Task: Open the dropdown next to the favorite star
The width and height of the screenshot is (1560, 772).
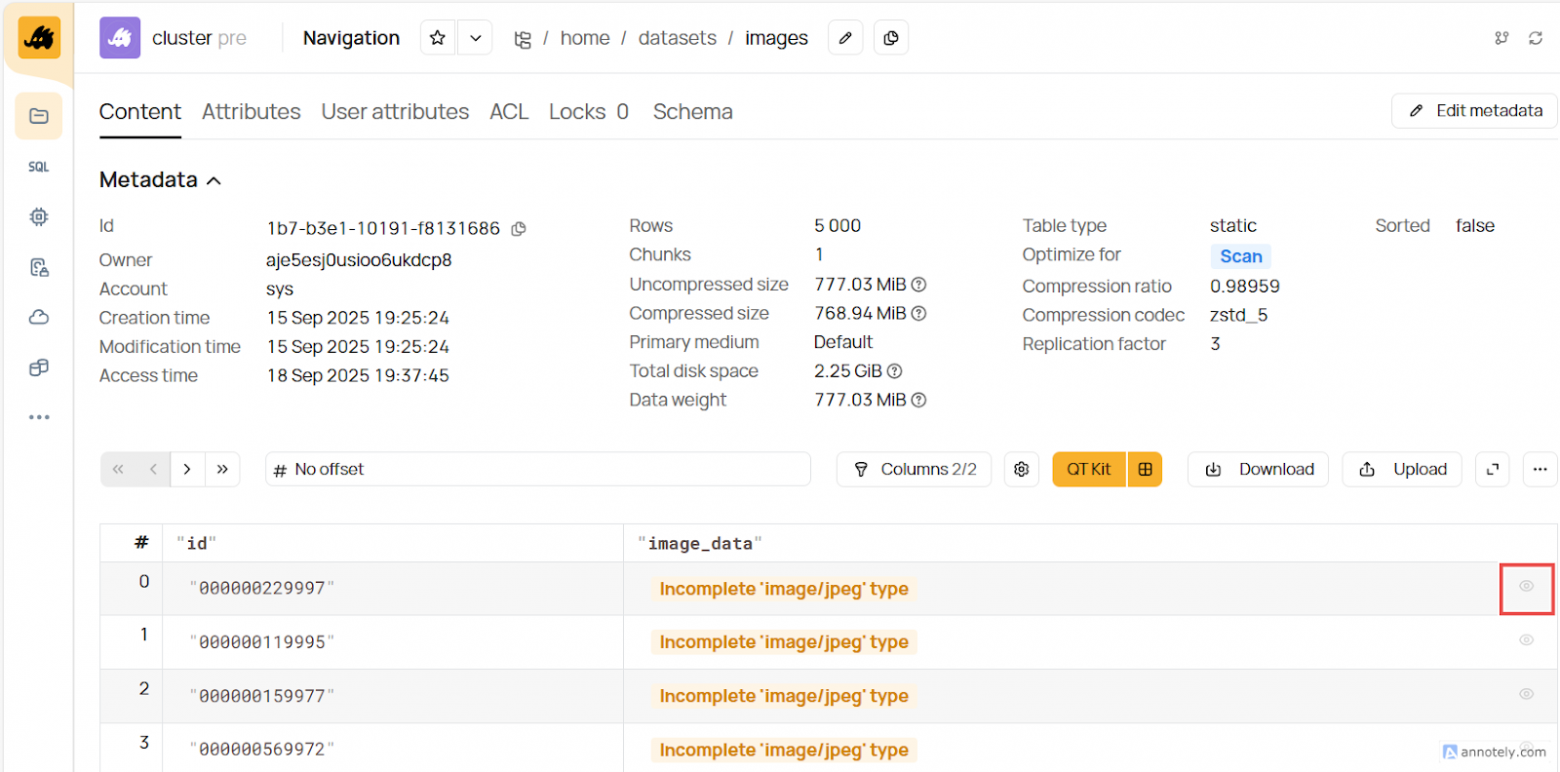Action: coord(475,37)
